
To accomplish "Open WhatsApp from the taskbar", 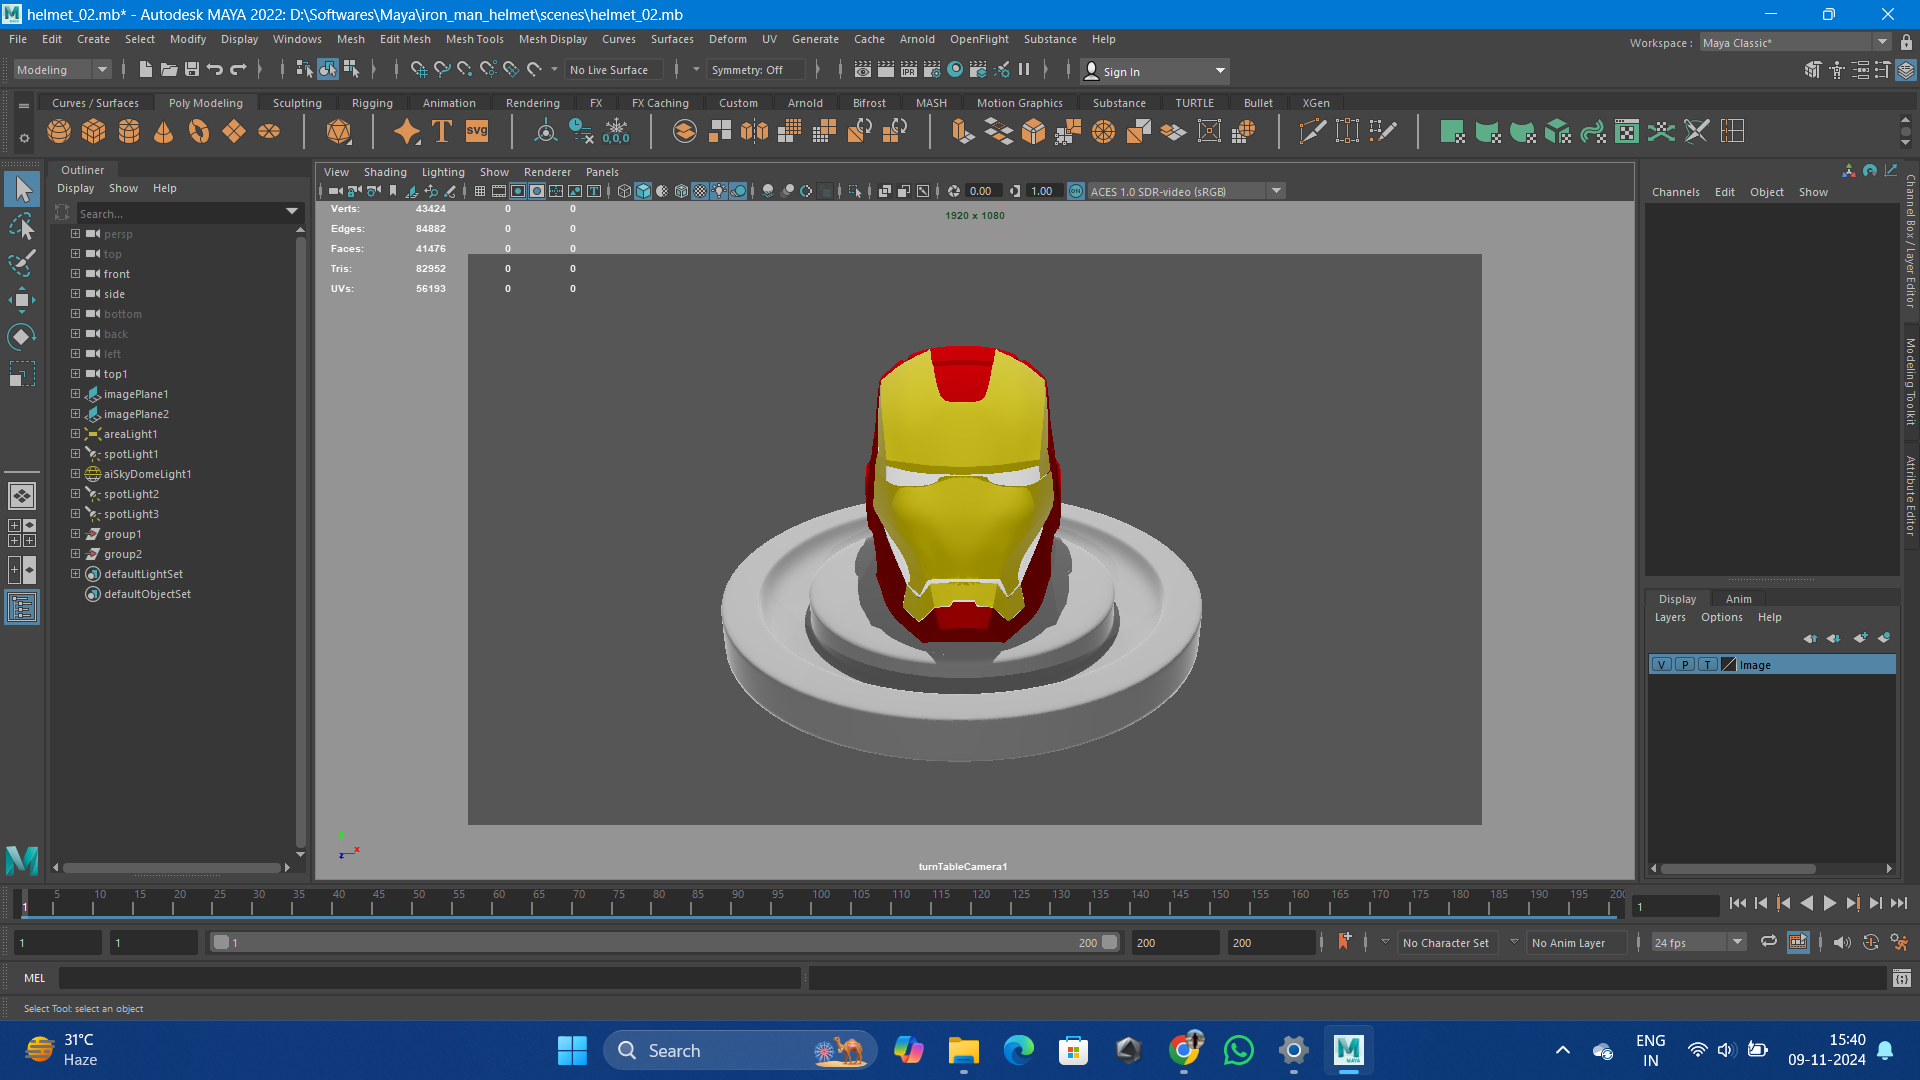I will point(1238,1050).
